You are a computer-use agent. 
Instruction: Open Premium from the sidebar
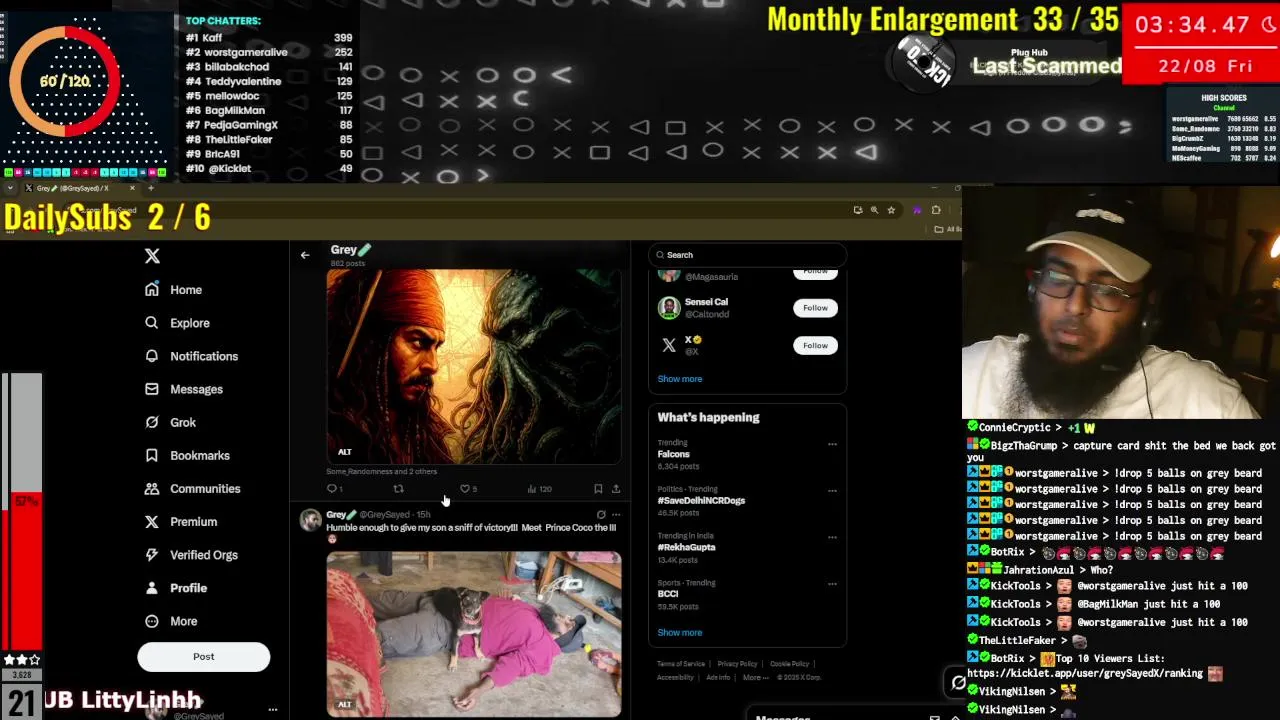point(180,521)
